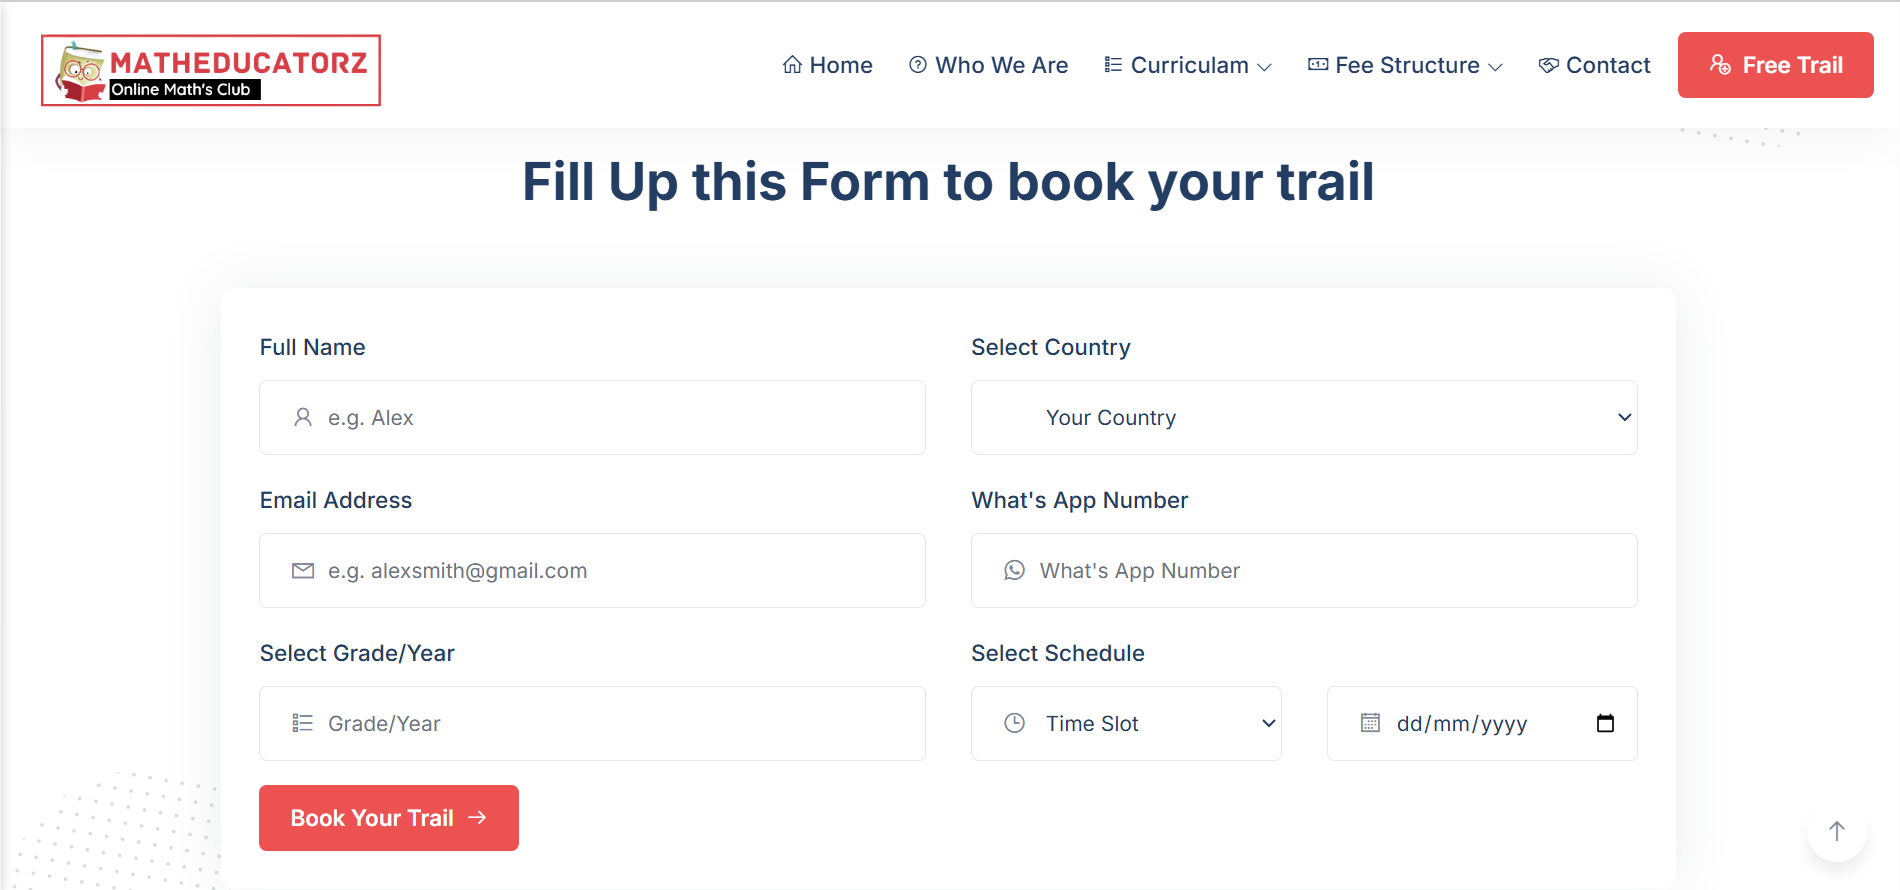Click the WhatsApp icon in the number field
This screenshot has width=1900, height=890.
pos(1014,570)
